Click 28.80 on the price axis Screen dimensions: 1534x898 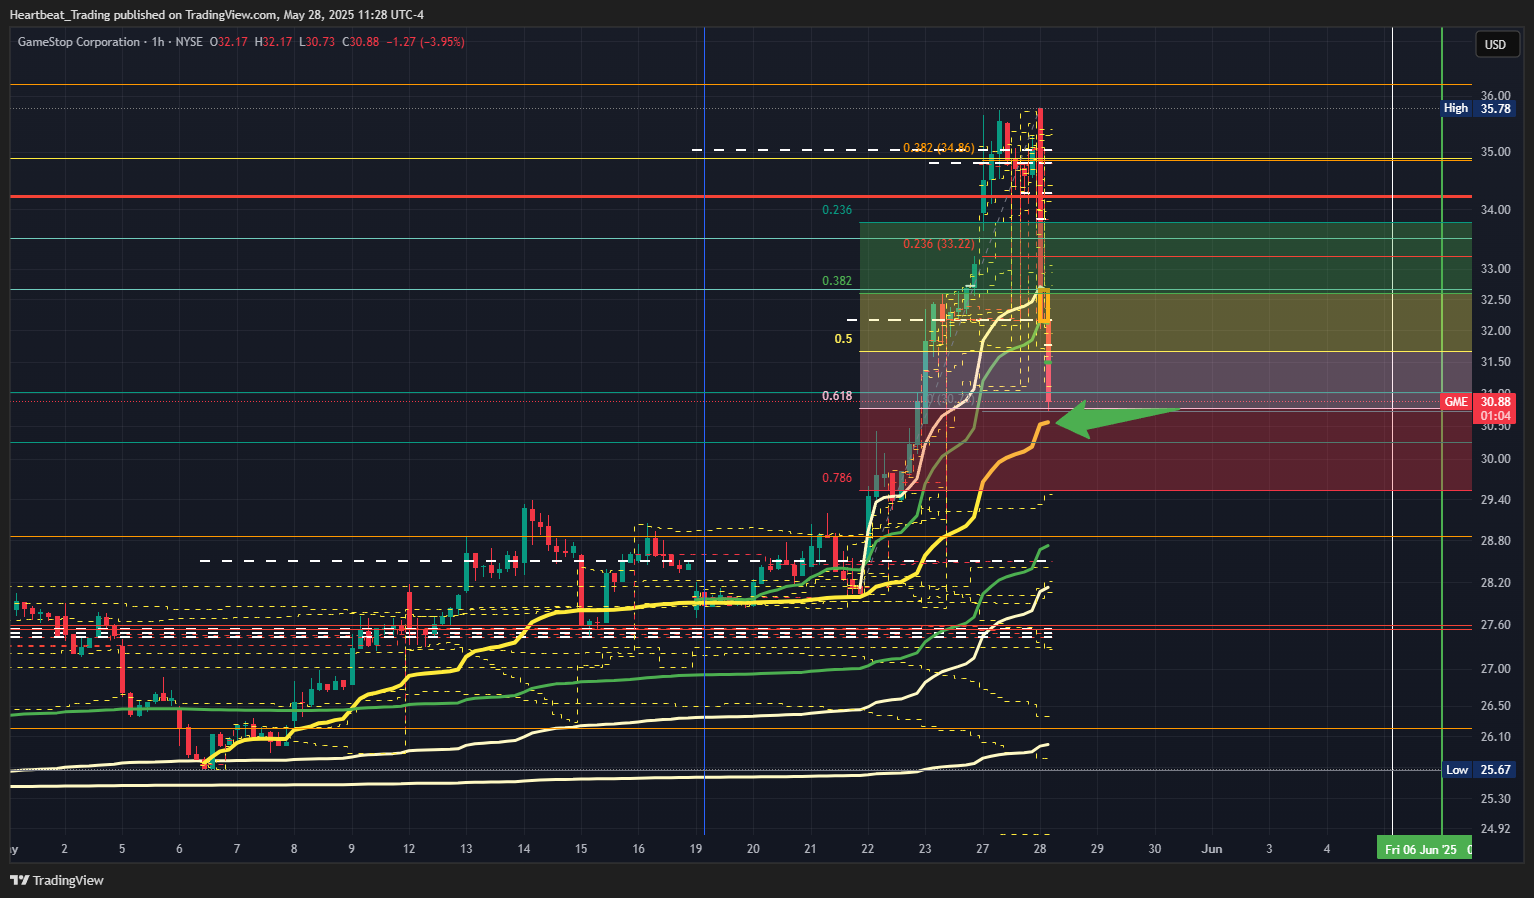pyautogui.click(x=1496, y=541)
